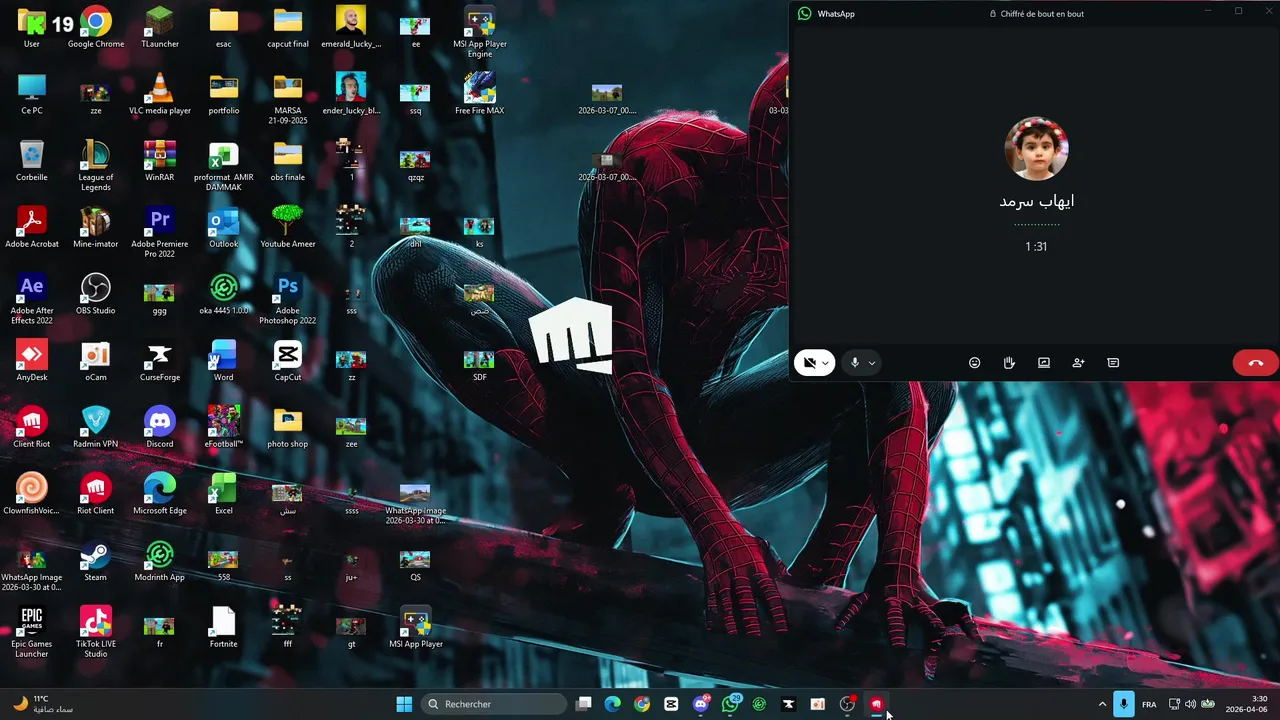Open WhatsApp from the taskbar
This screenshot has width=1280, height=720.
pyautogui.click(x=730, y=704)
